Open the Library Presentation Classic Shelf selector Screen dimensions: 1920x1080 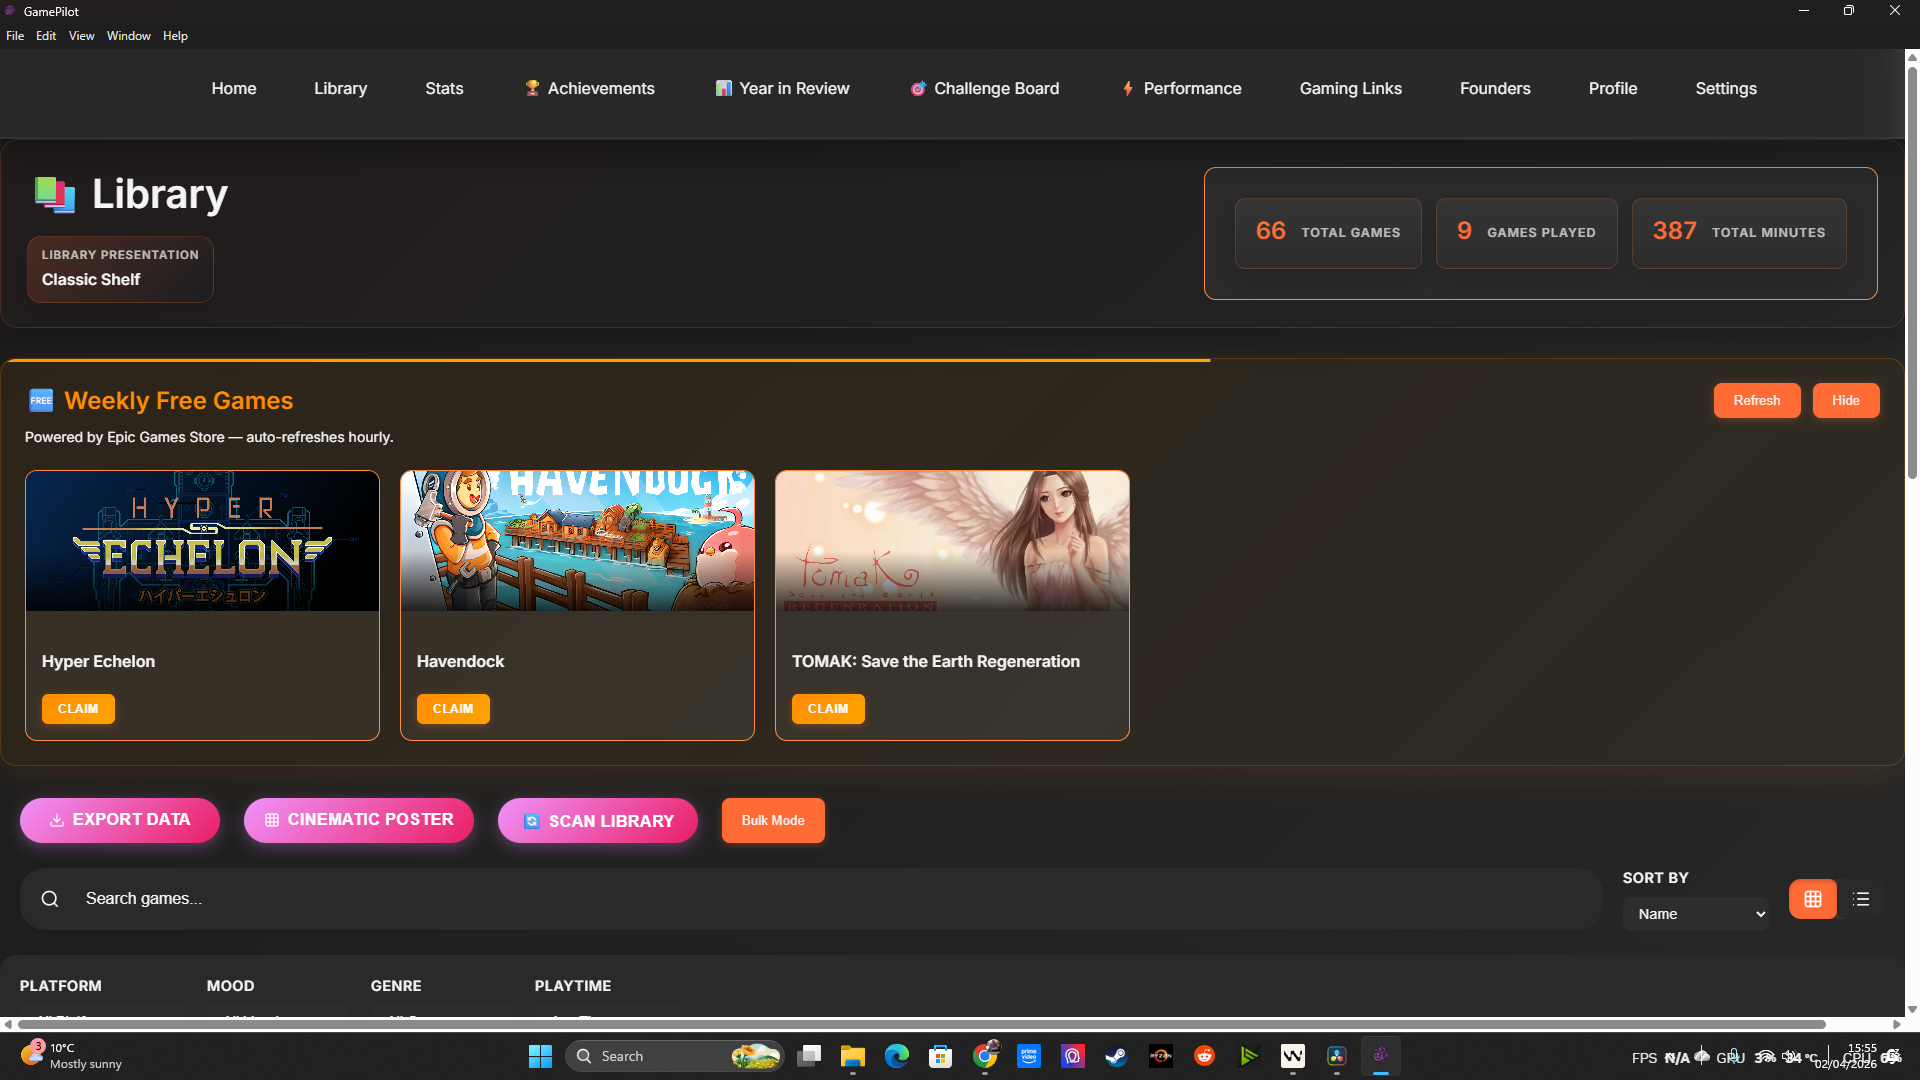tap(120, 269)
